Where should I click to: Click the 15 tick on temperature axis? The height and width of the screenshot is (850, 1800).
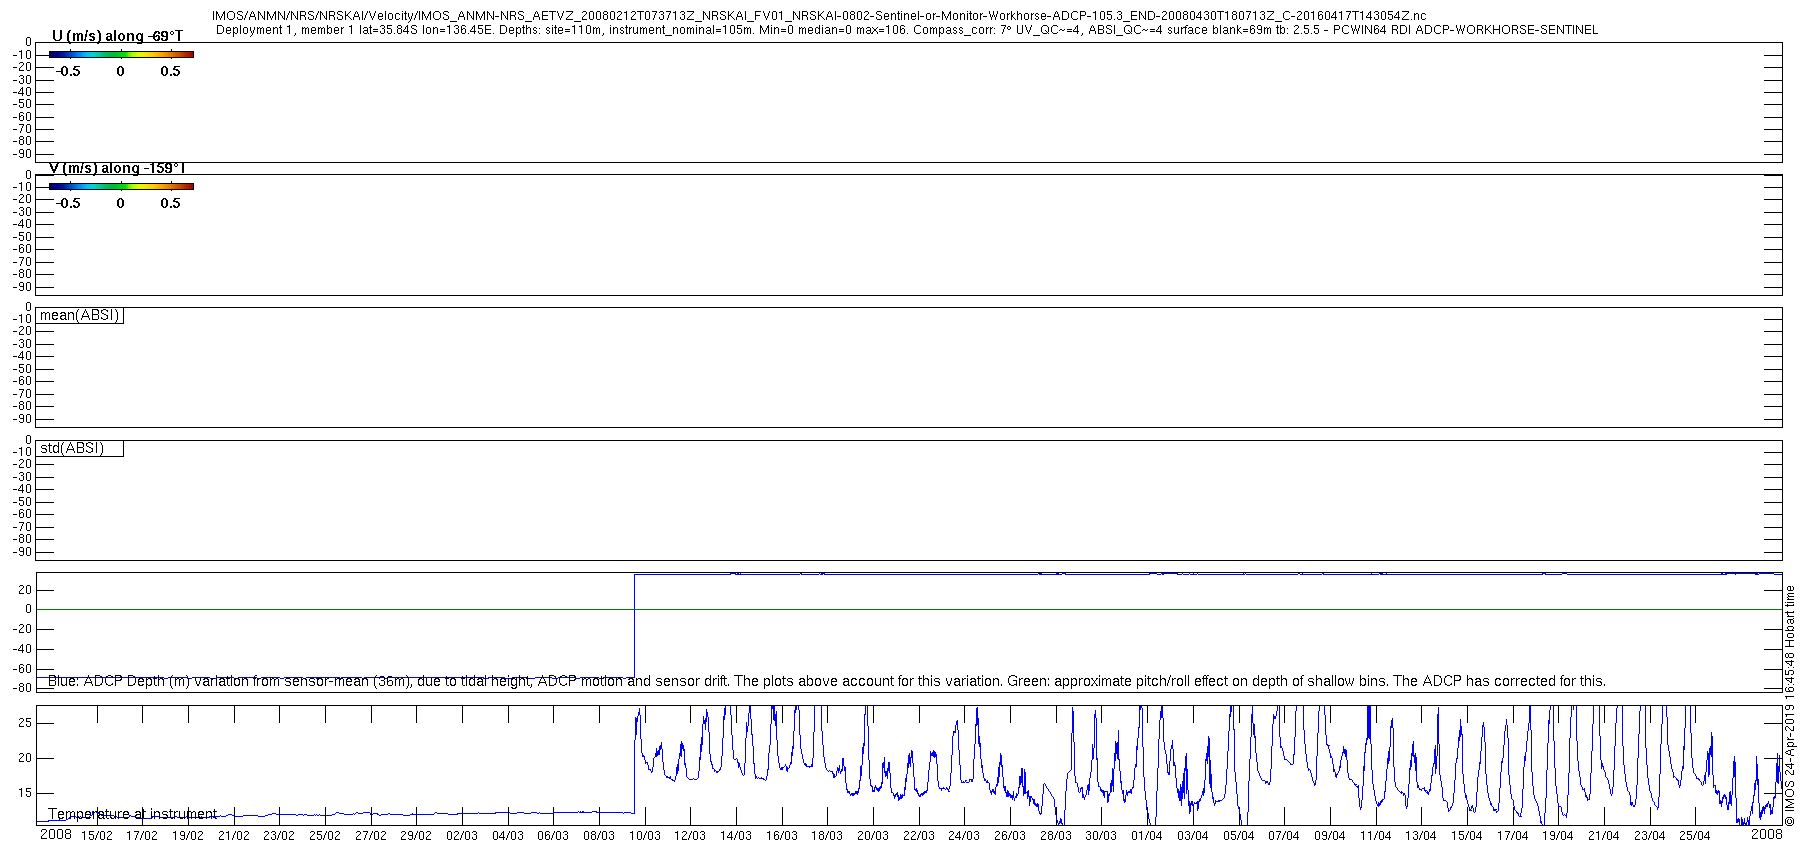pyautogui.click(x=25, y=793)
